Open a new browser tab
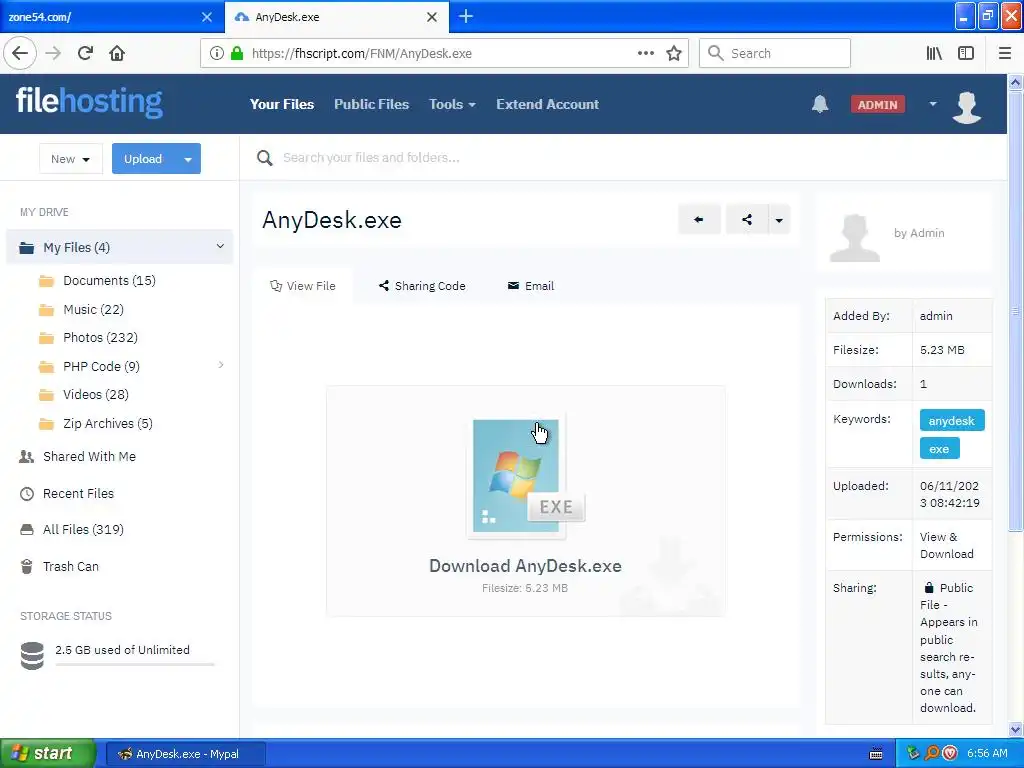 (466, 16)
